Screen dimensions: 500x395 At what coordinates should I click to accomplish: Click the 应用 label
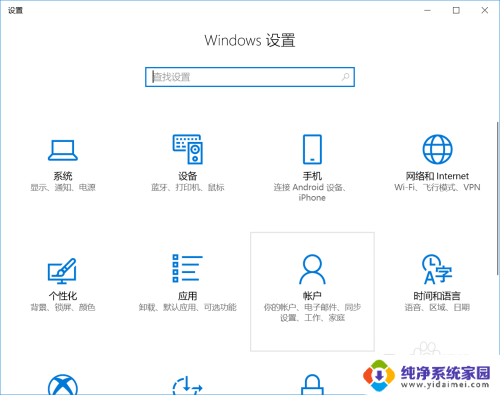click(x=188, y=296)
